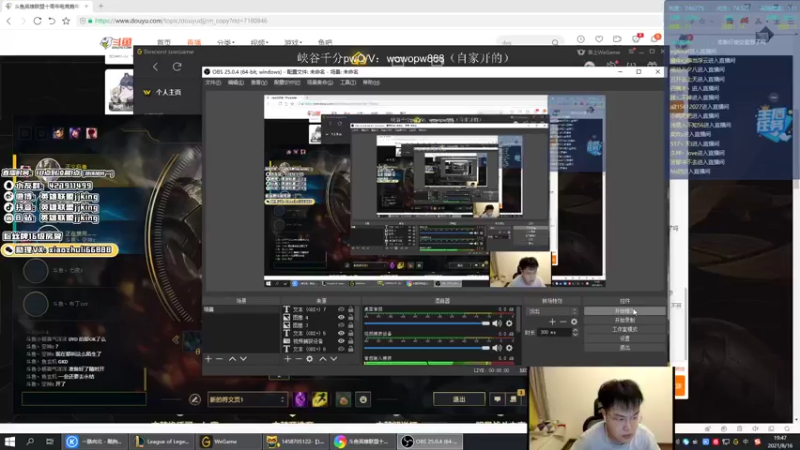Expand Douyu 分类 navigation dropdown
Image resolution: width=800 pixels, height=450 pixels.
(x=226, y=42)
